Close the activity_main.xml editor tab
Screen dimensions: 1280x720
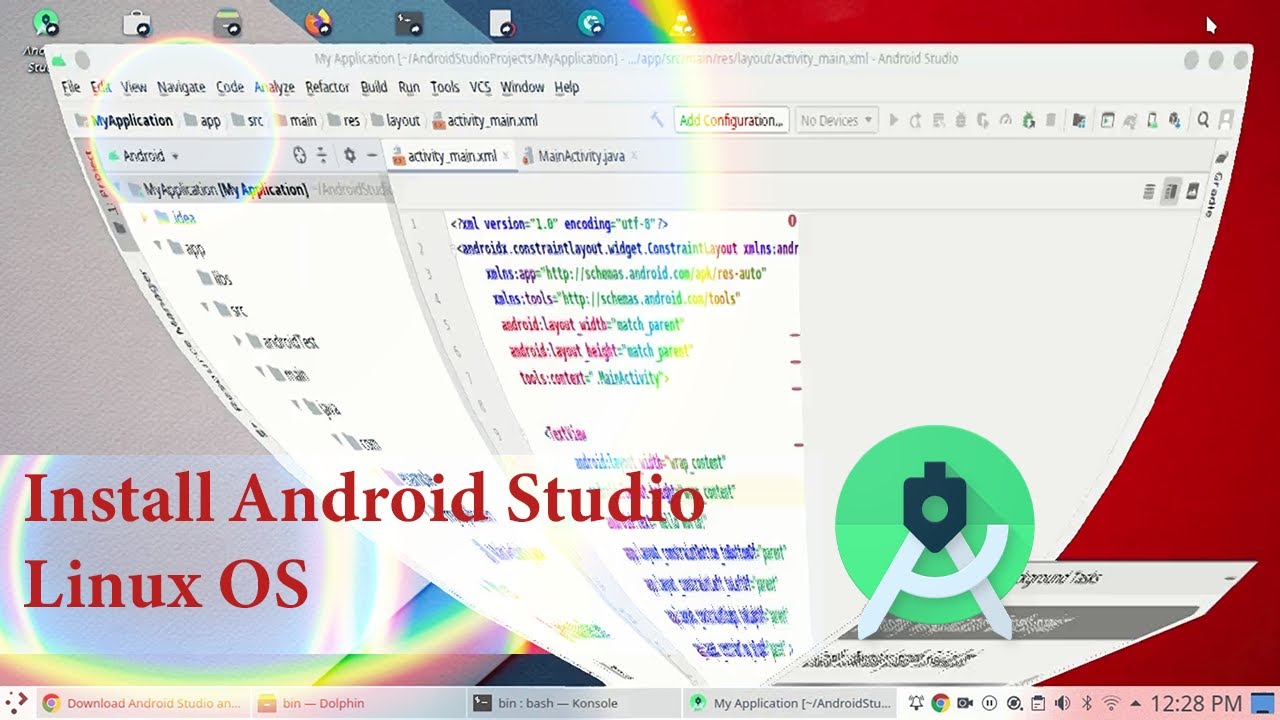coord(506,156)
